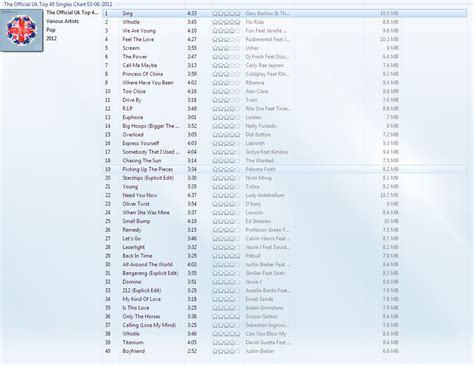Click the artist "Pitbull"
This screenshot has height=365, width=474.
[253, 256]
